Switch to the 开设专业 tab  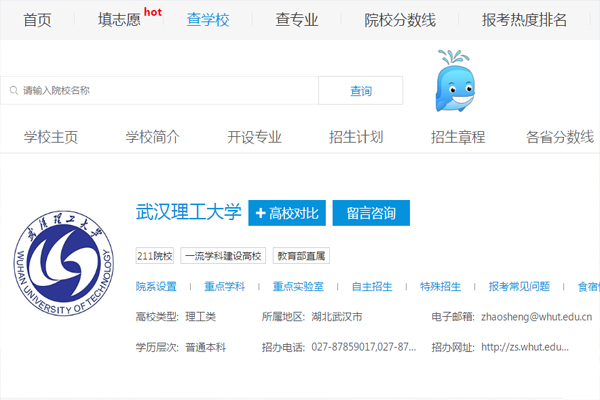click(x=254, y=137)
